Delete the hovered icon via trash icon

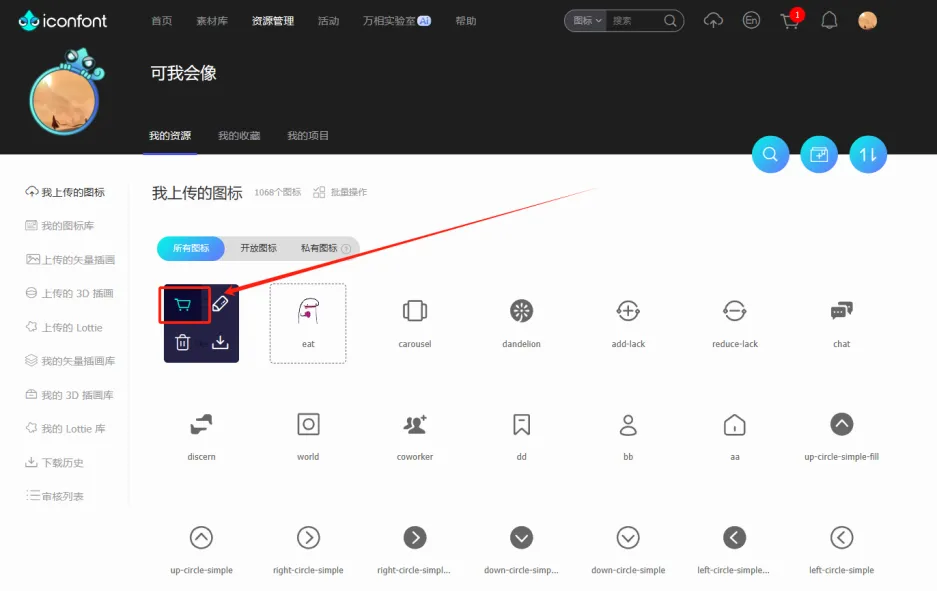(183, 342)
